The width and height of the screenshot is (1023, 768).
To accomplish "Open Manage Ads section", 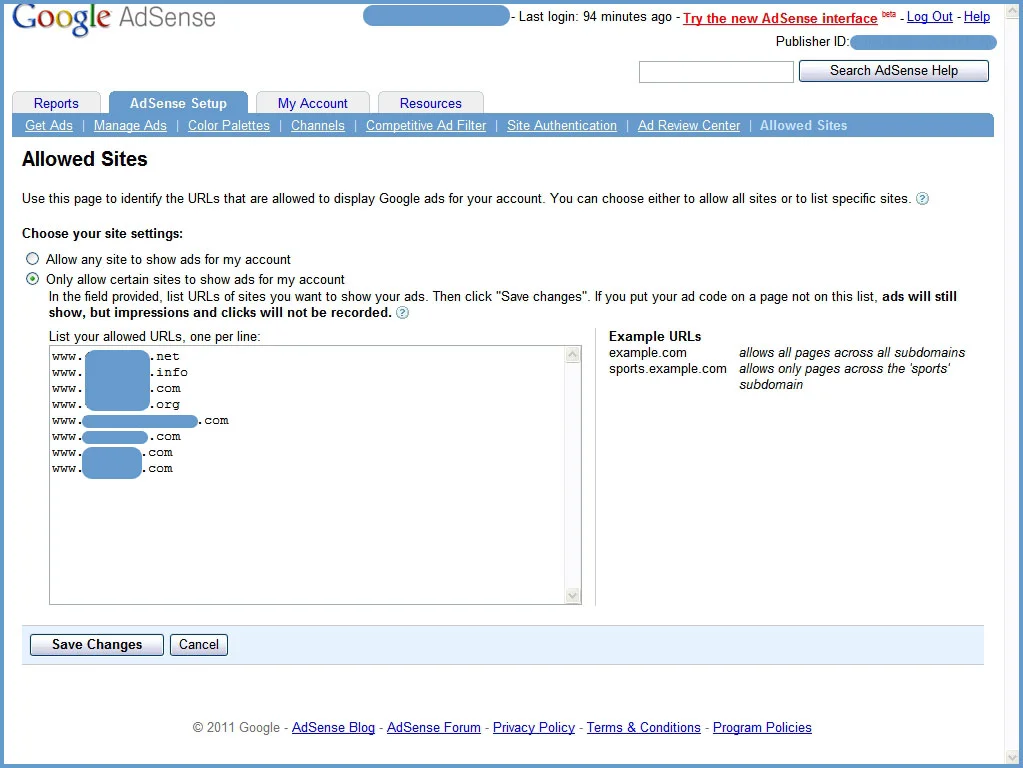I will (130, 126).
